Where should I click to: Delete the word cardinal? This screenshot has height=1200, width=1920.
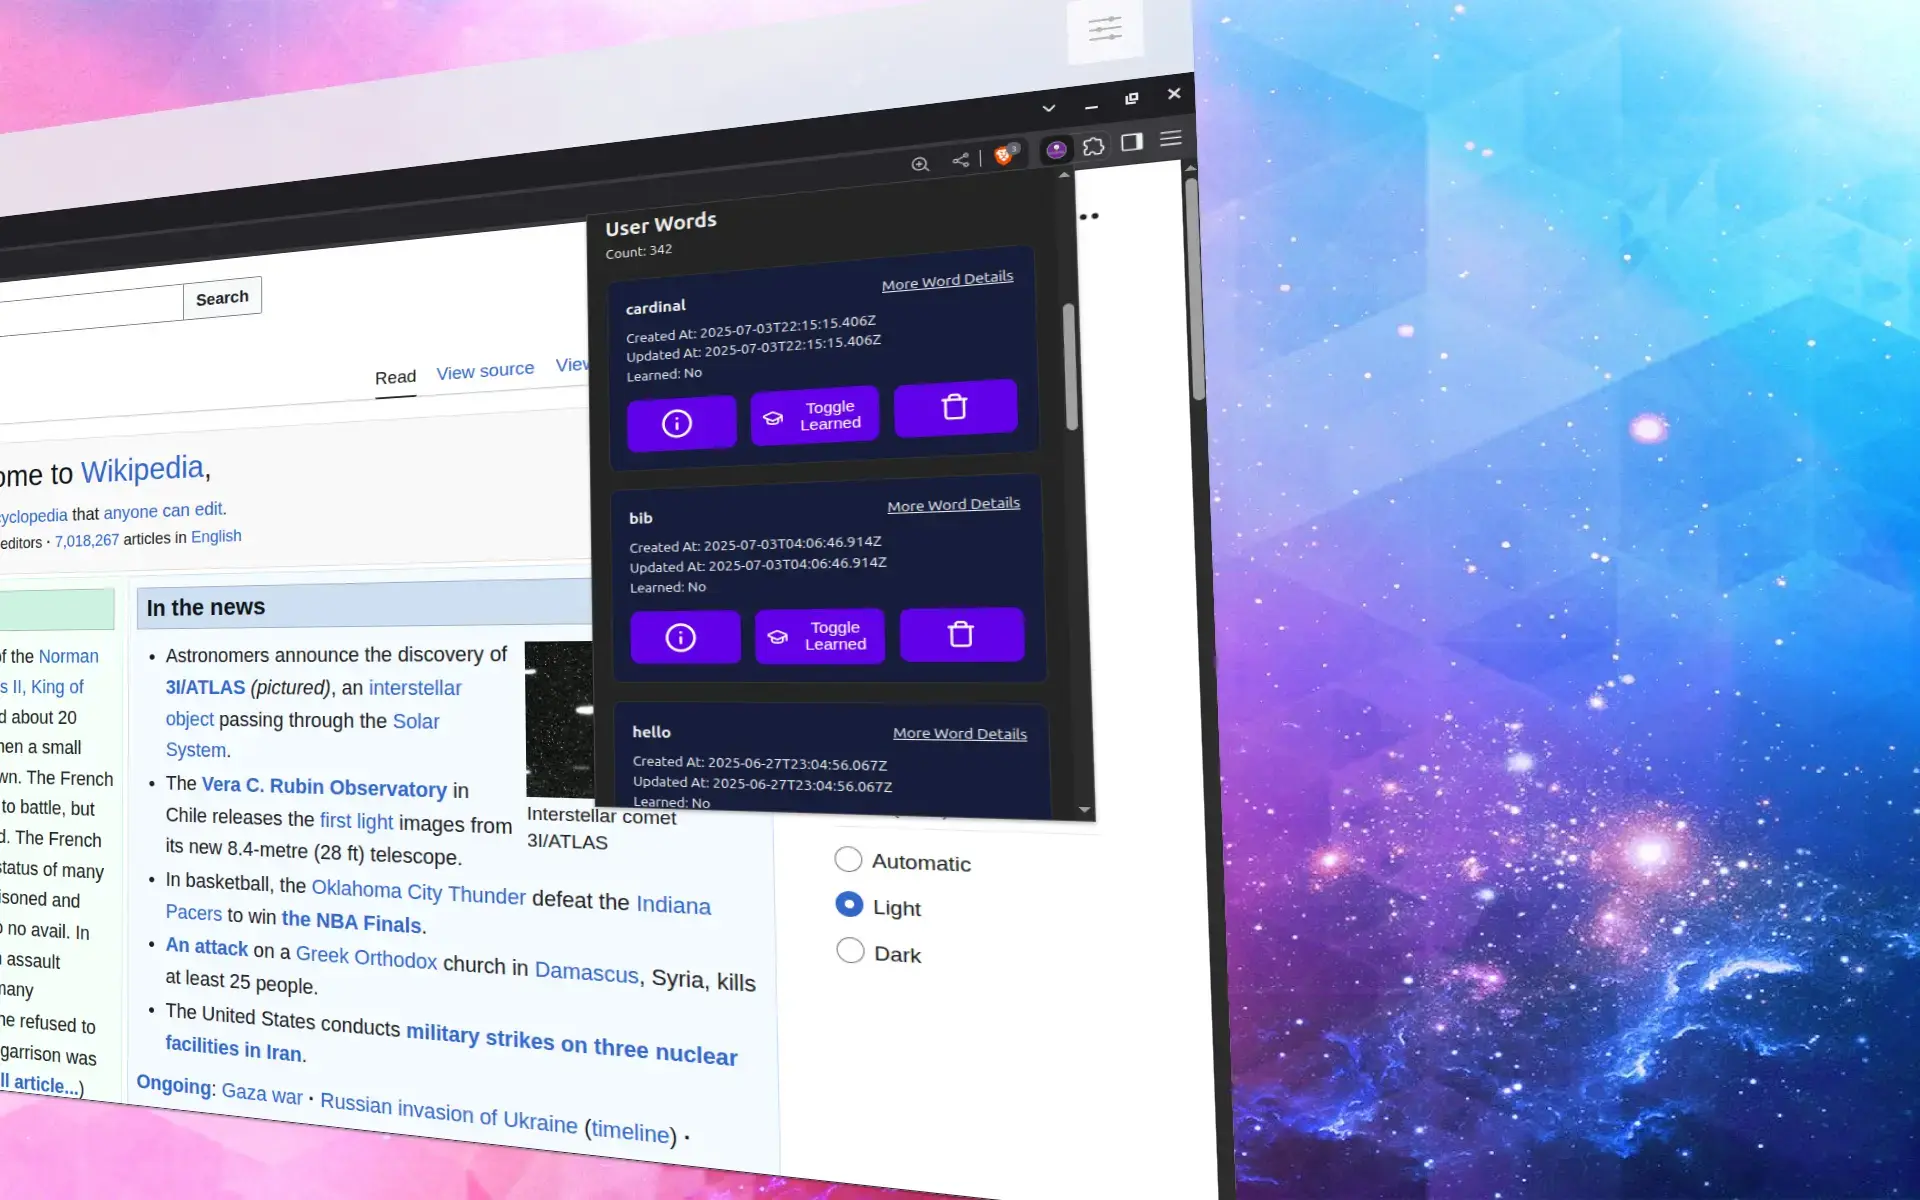pos(955,407)
